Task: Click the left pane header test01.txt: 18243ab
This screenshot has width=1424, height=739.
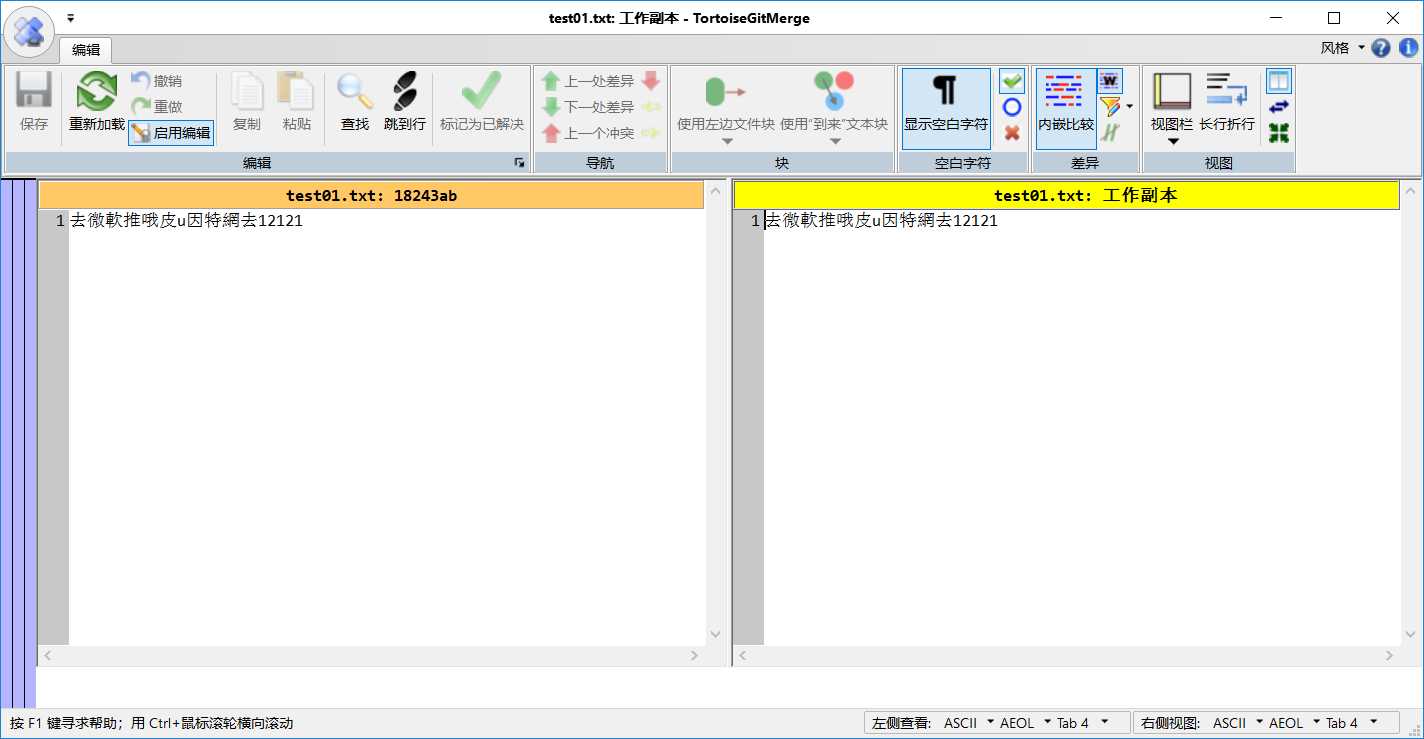Action: pyautogui.click(x=371, y=195)
